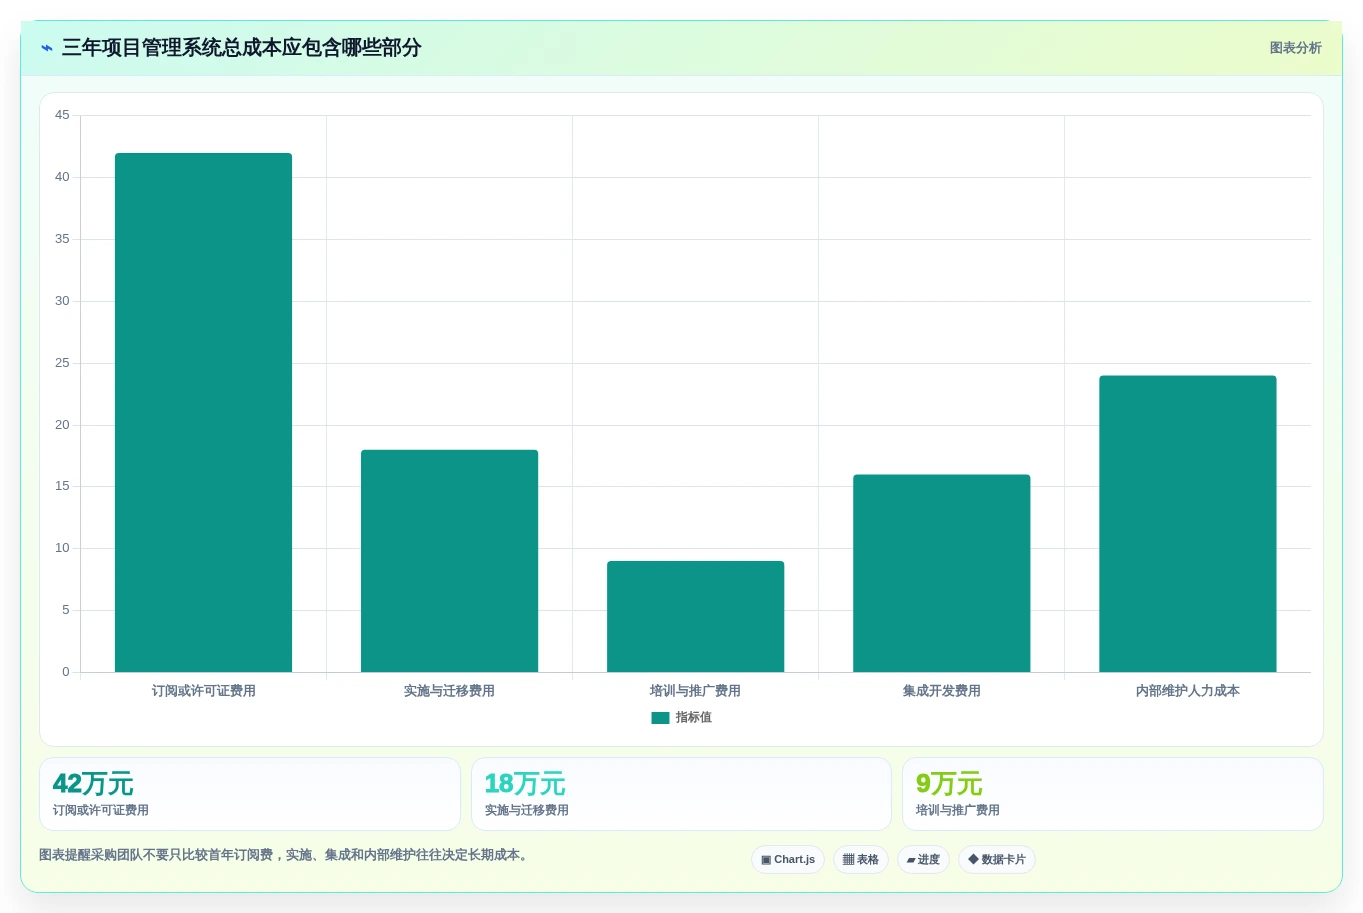The height and width of the screenshot is (913, 1363).
Task: Click the 进度 tag chip
Action: pyautogui.click(x=923, y=860)
